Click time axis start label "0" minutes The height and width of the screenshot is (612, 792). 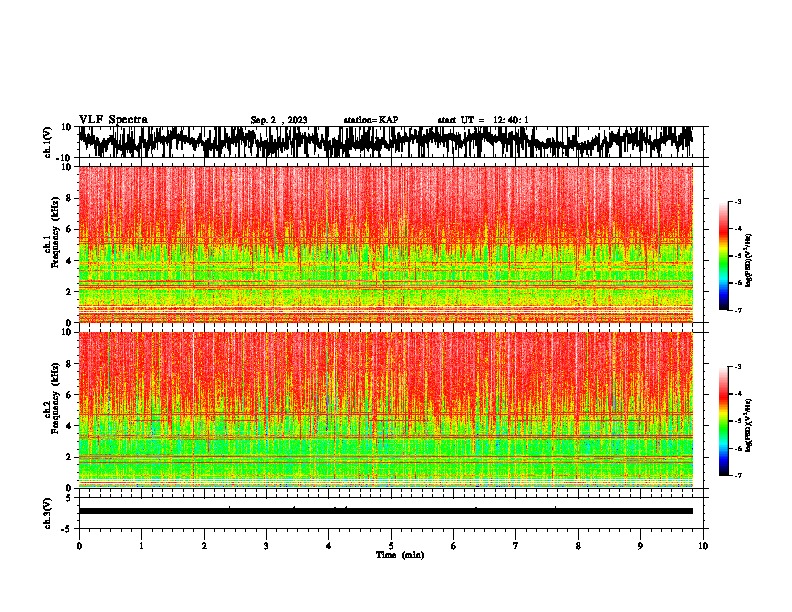(x=79, y=546)
